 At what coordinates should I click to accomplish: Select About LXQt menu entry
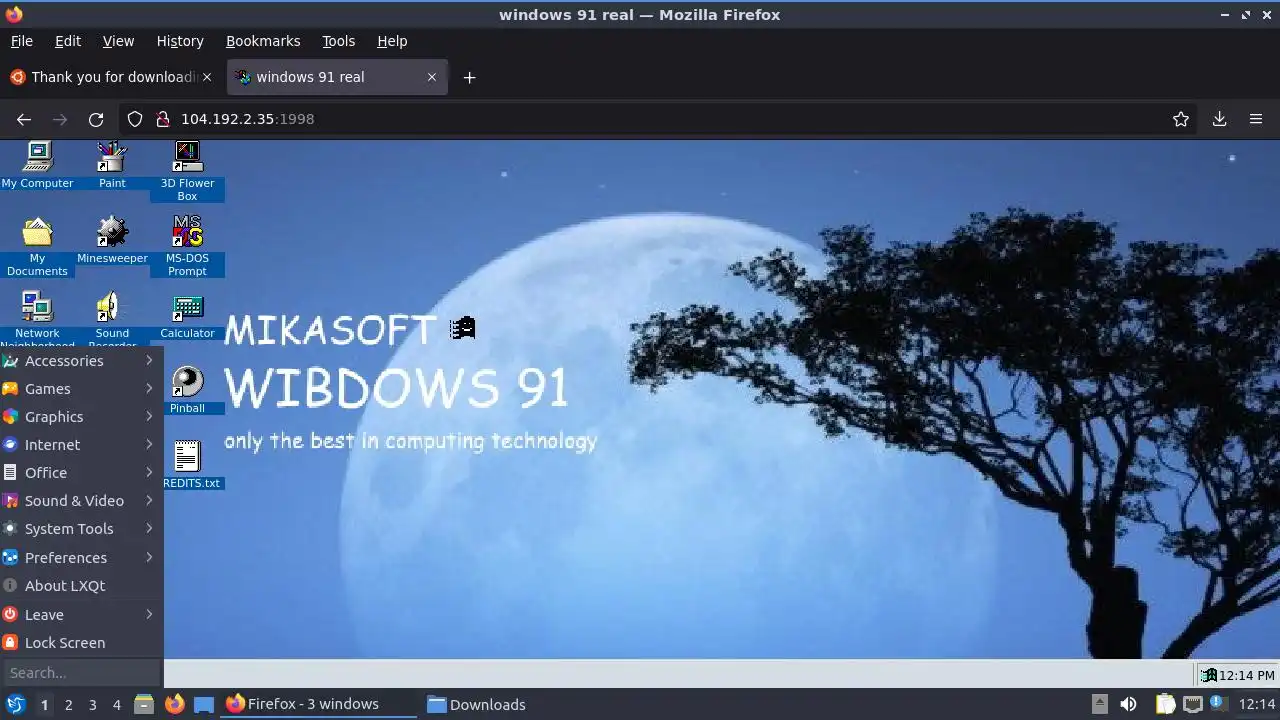81,586
